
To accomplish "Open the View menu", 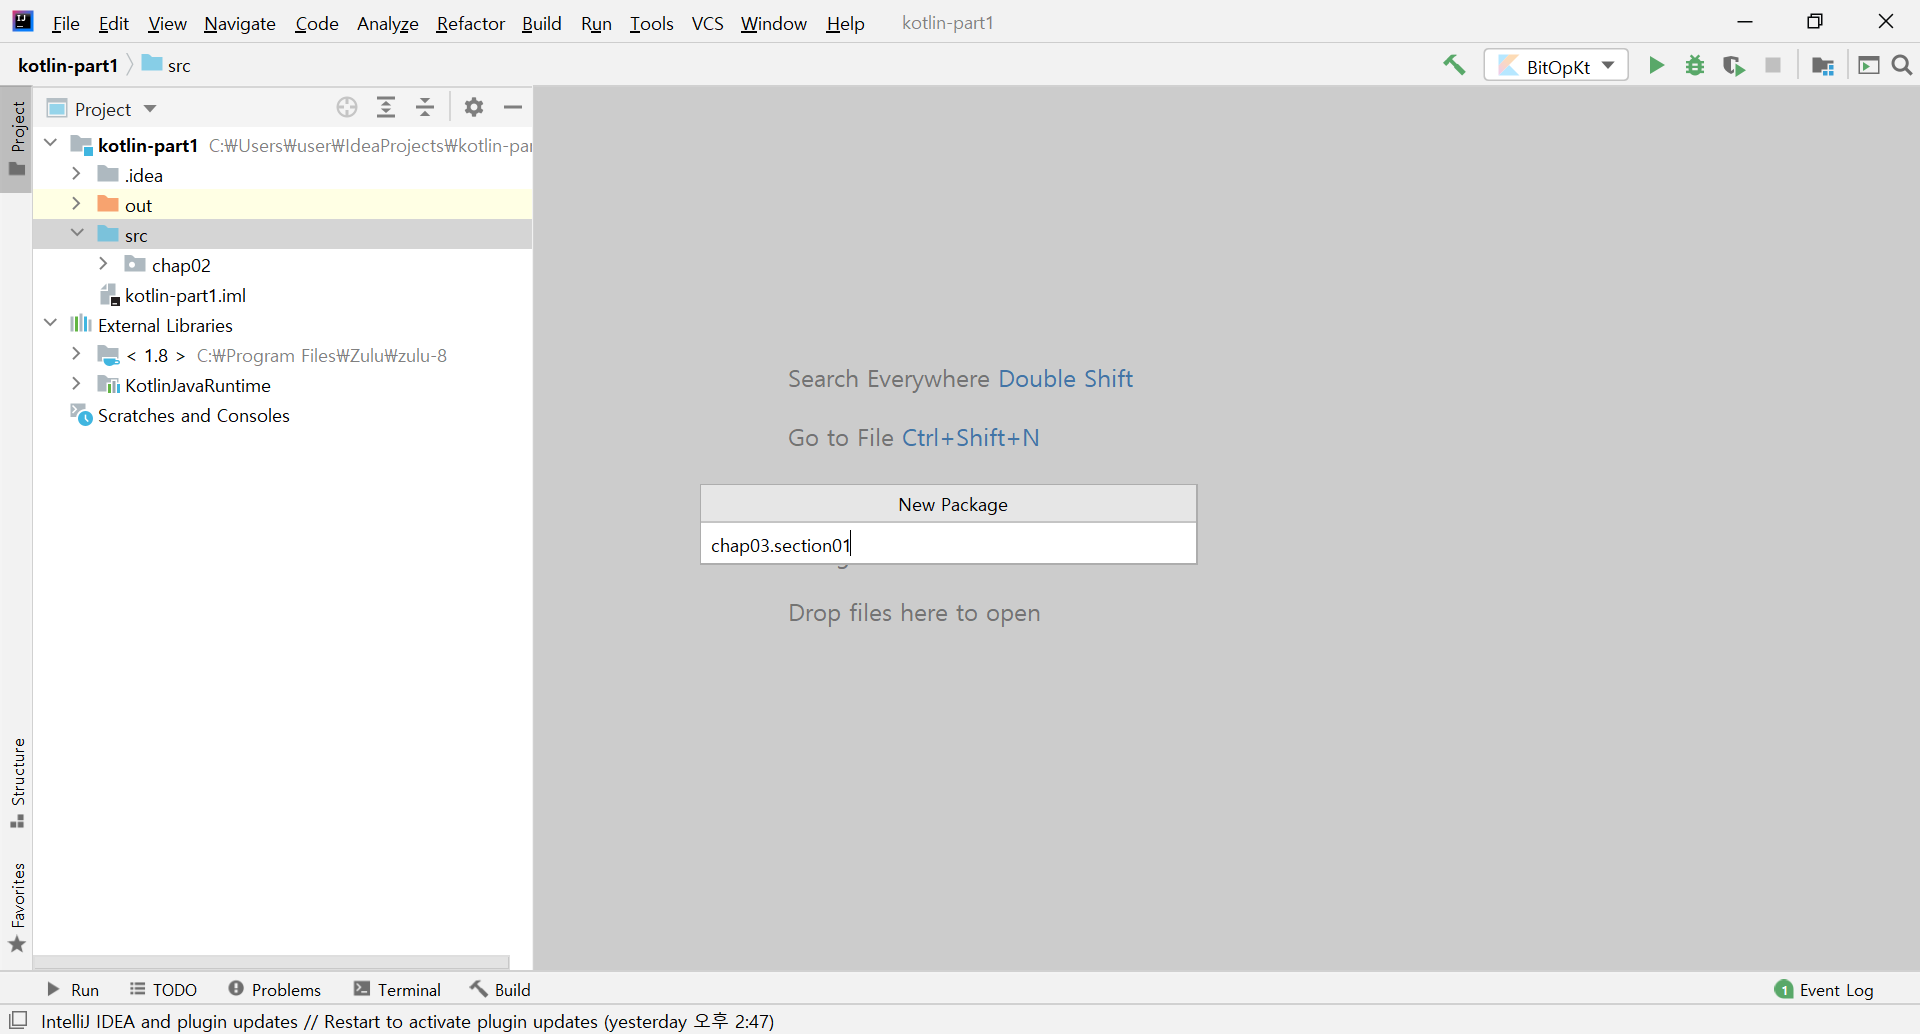I will tap(167, 23).
